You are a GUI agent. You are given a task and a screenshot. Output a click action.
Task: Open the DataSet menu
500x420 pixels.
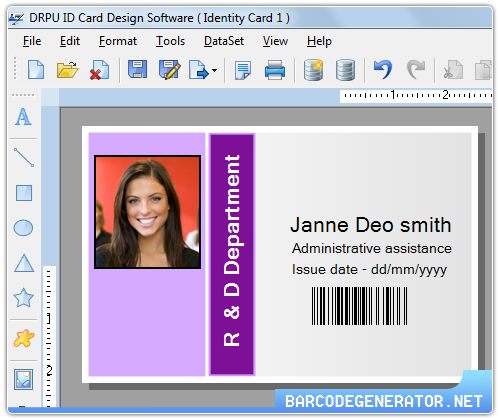[x=224, y=41]
